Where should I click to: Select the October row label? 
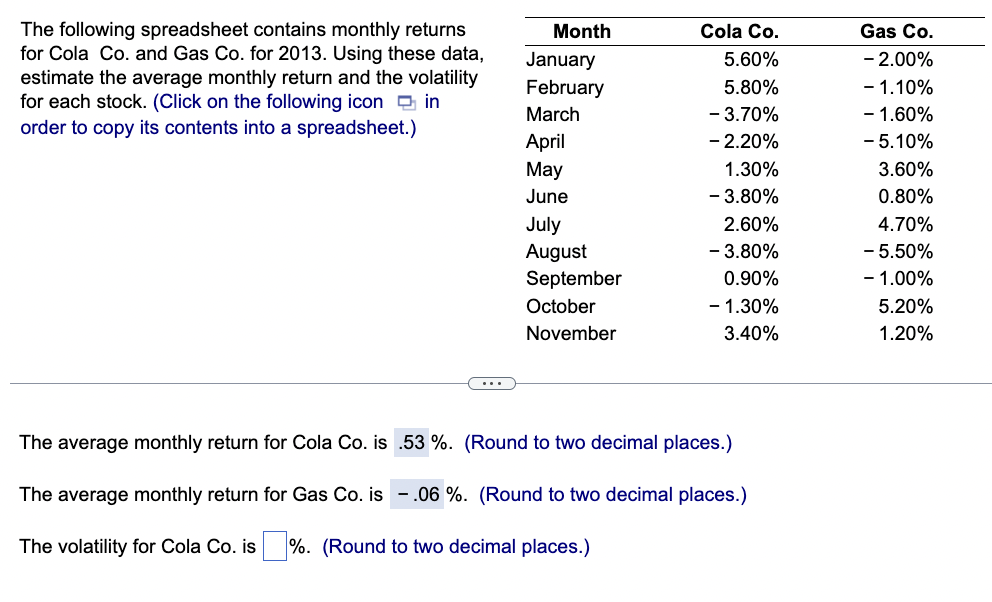coord(560,306)
